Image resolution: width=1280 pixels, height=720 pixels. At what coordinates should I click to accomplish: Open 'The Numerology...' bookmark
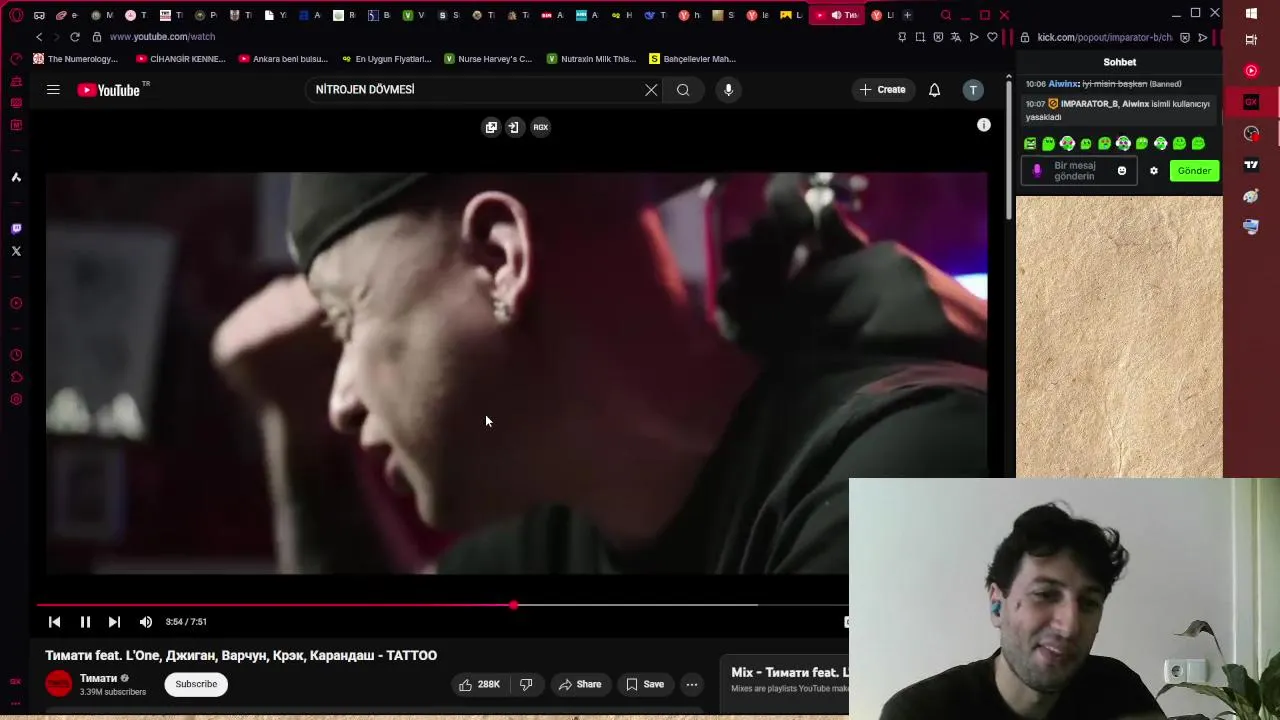[76, 59]
